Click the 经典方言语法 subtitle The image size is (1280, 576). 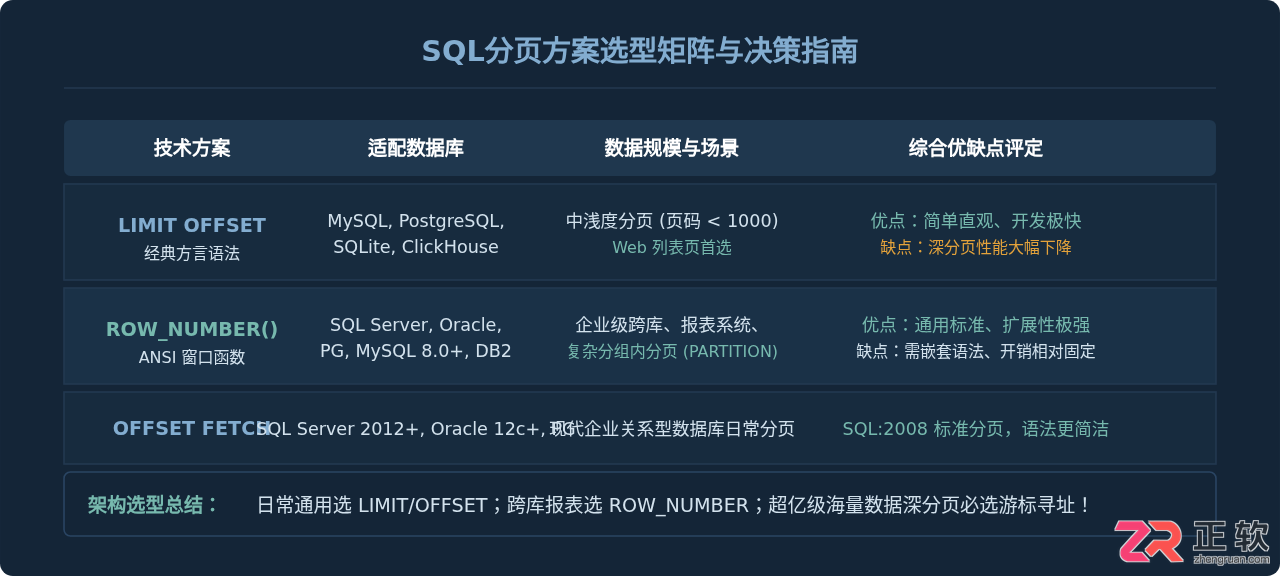(x=192, y=254)
